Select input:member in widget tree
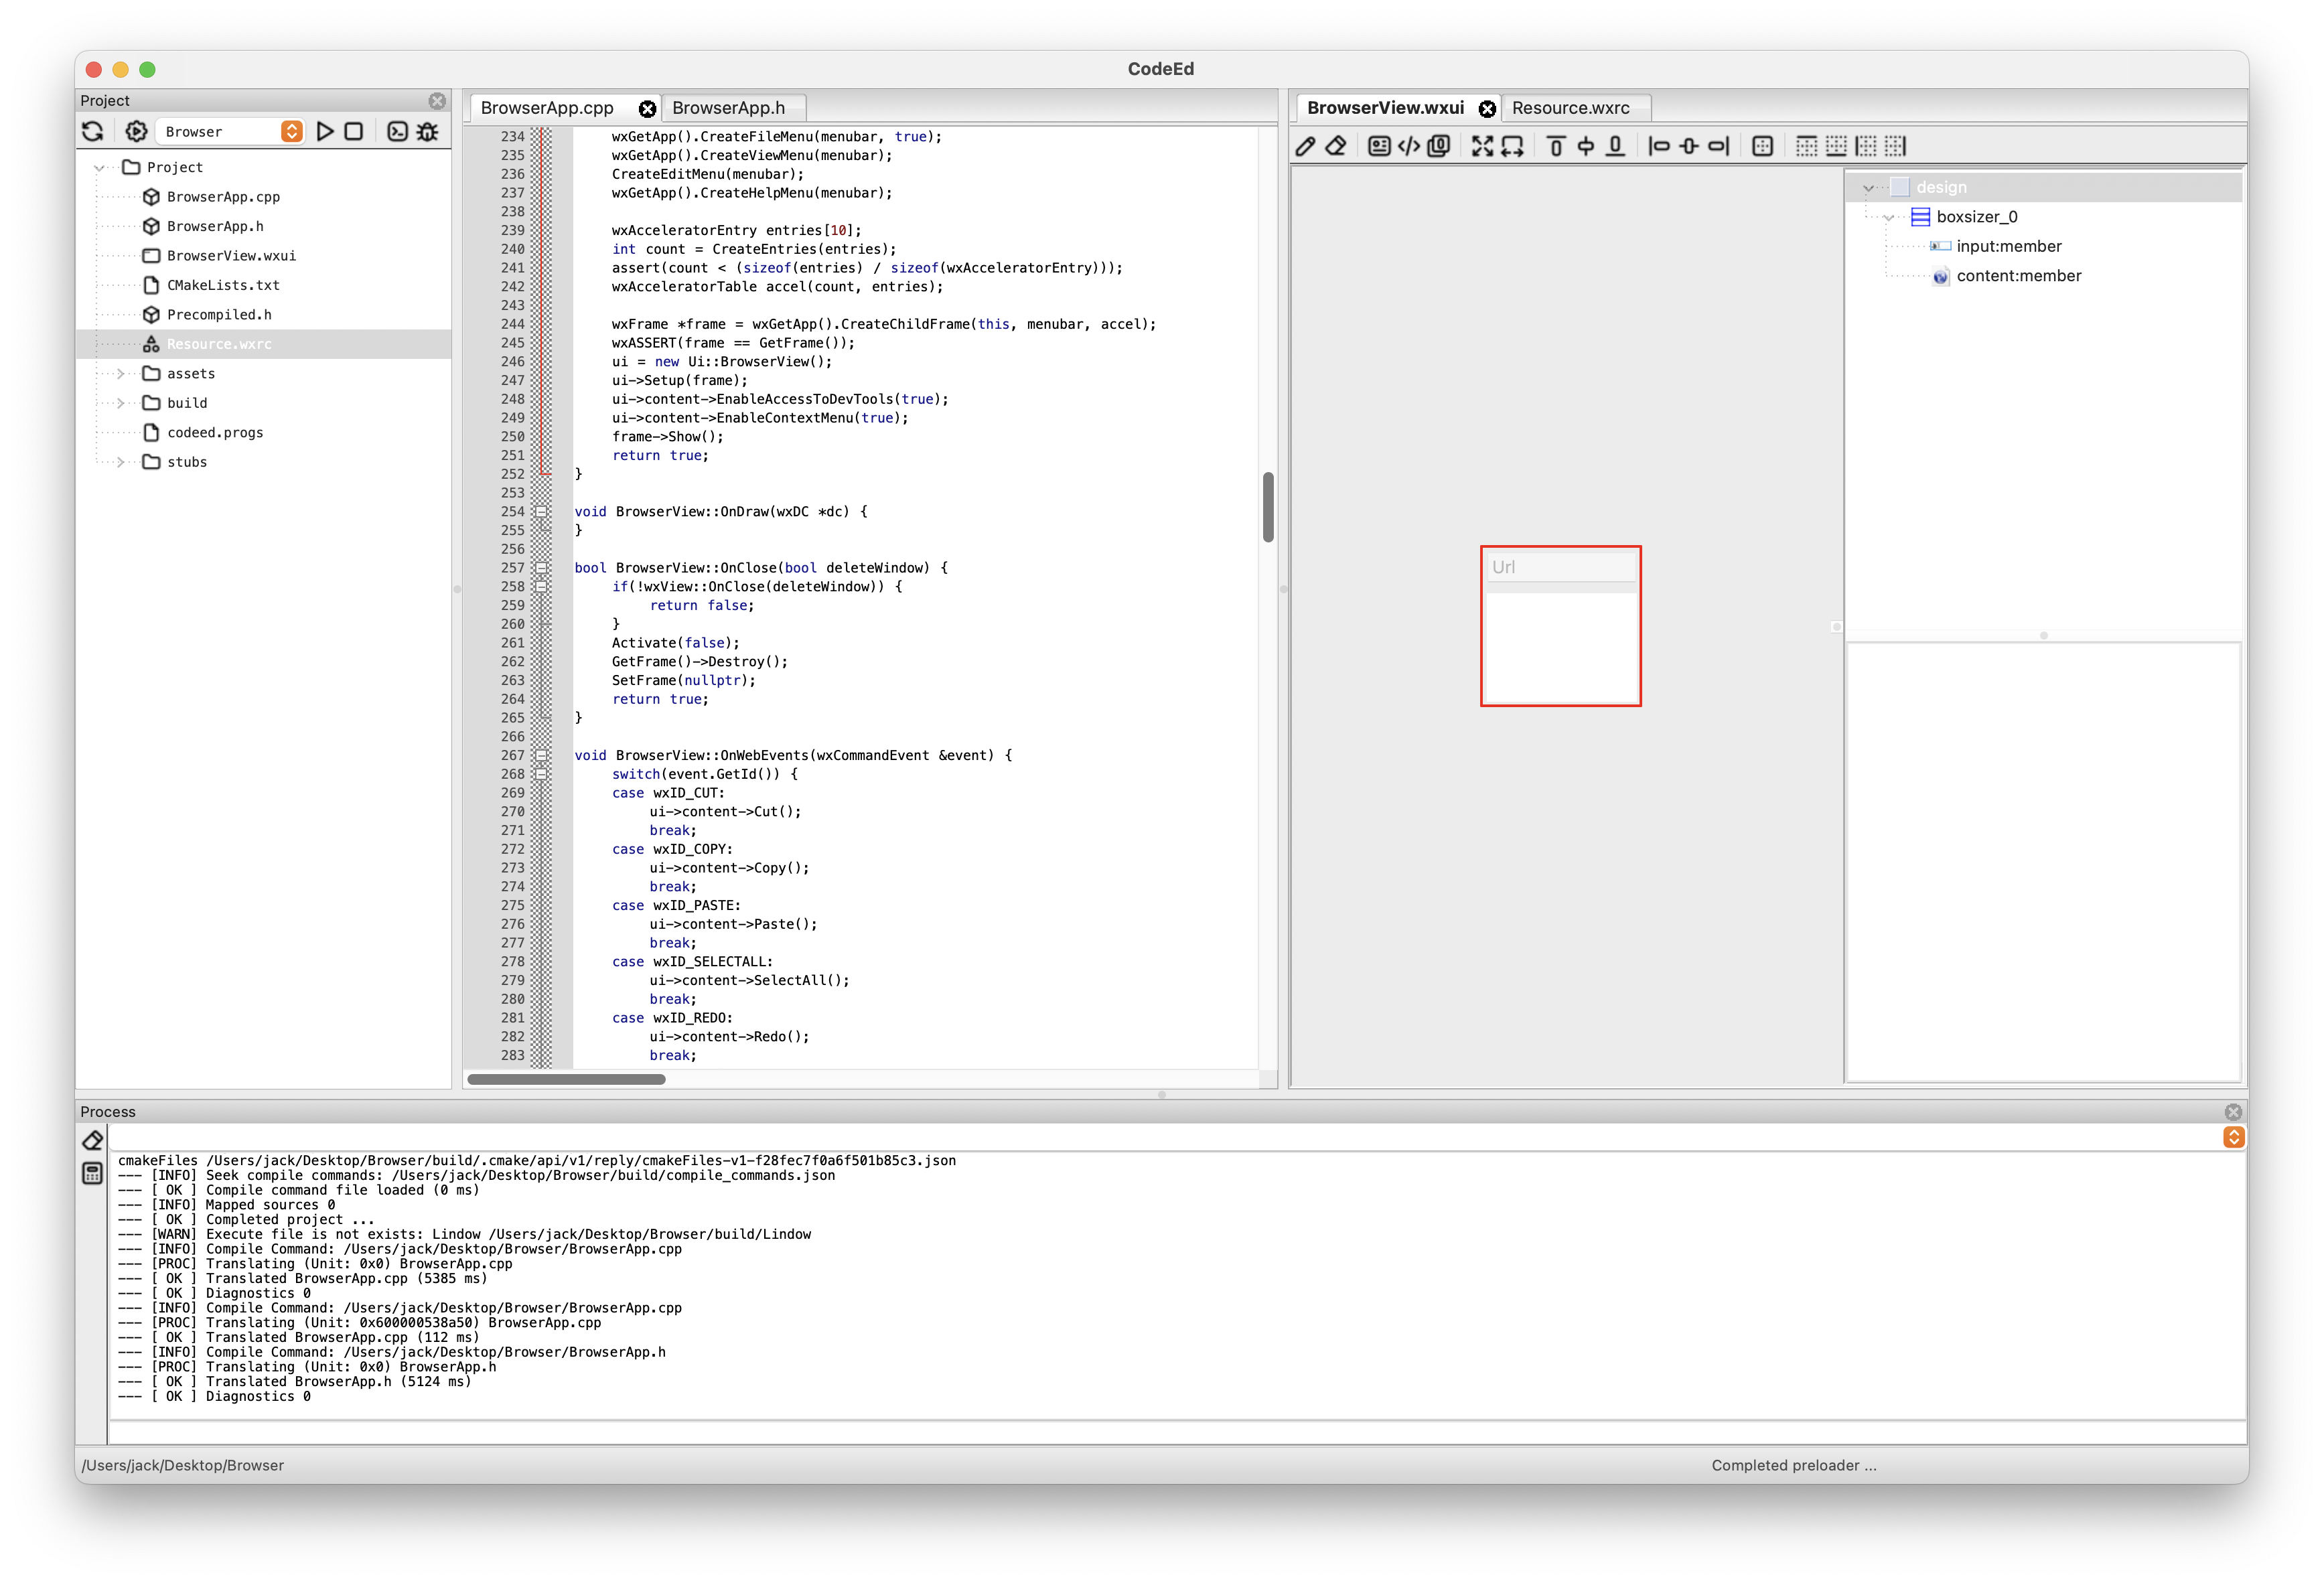The image size is (2324, 1583). coord(2008,247)
